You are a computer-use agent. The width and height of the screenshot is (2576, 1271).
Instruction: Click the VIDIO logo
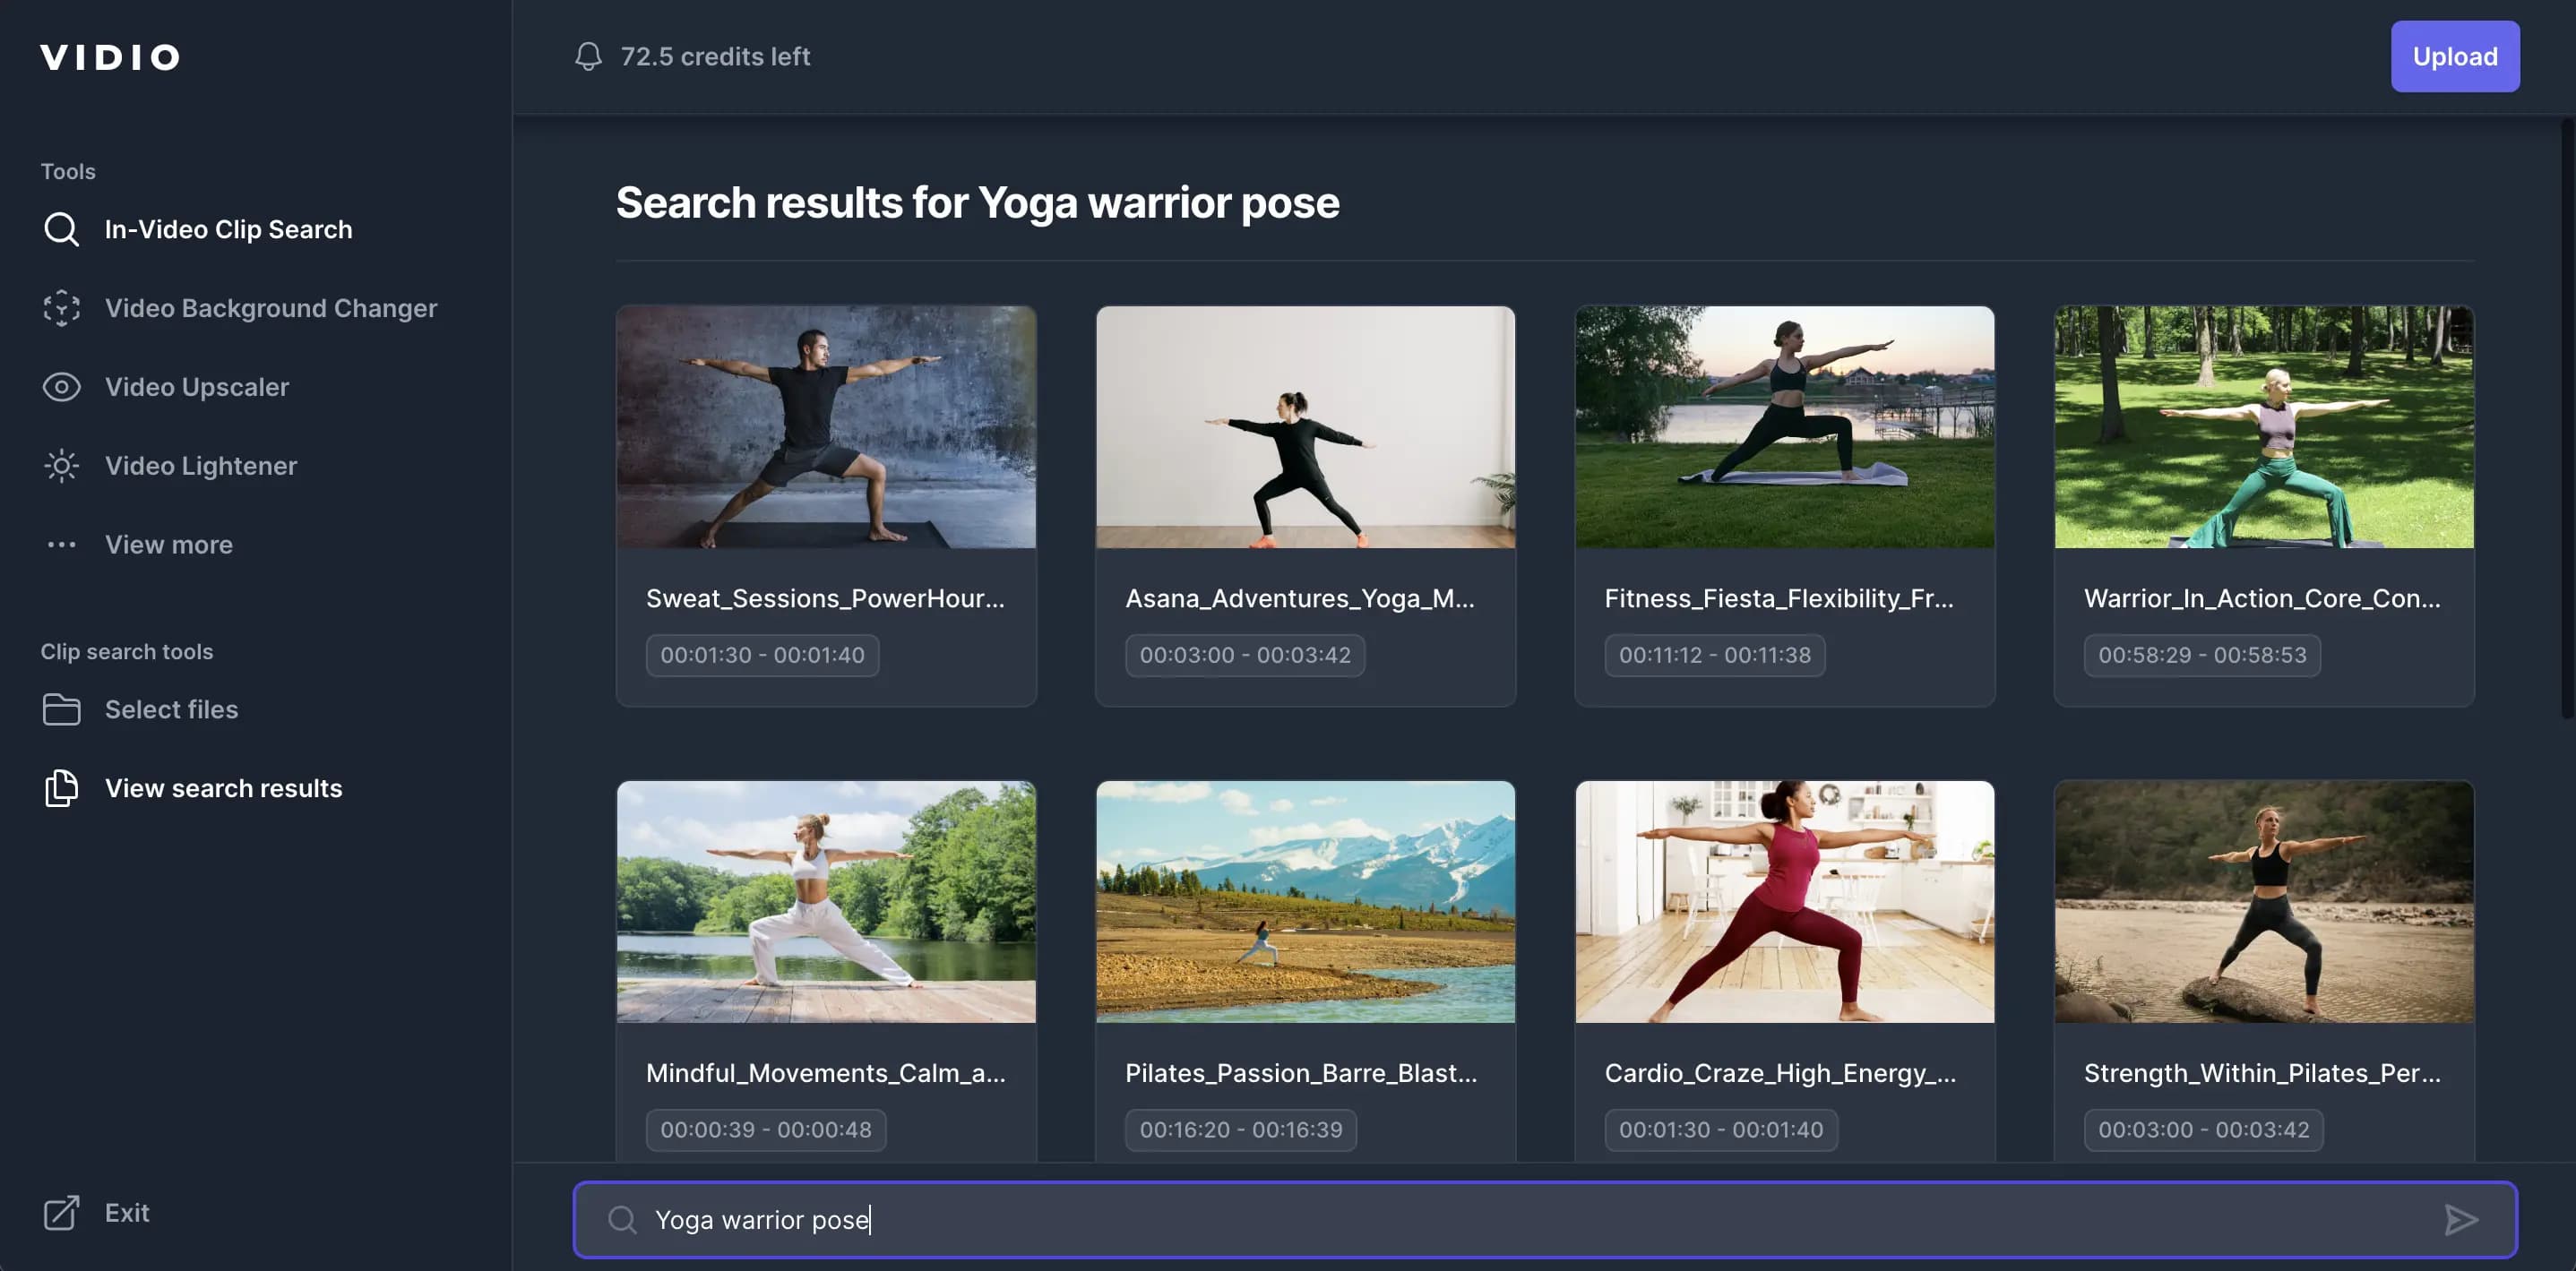pyautogui.click(x=110, y=57)
